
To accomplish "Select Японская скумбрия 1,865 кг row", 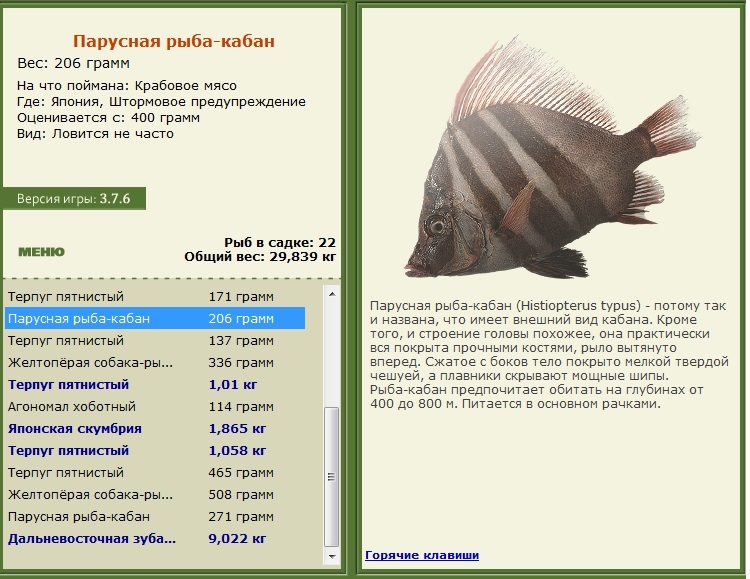I will click(x=155, y=429).
